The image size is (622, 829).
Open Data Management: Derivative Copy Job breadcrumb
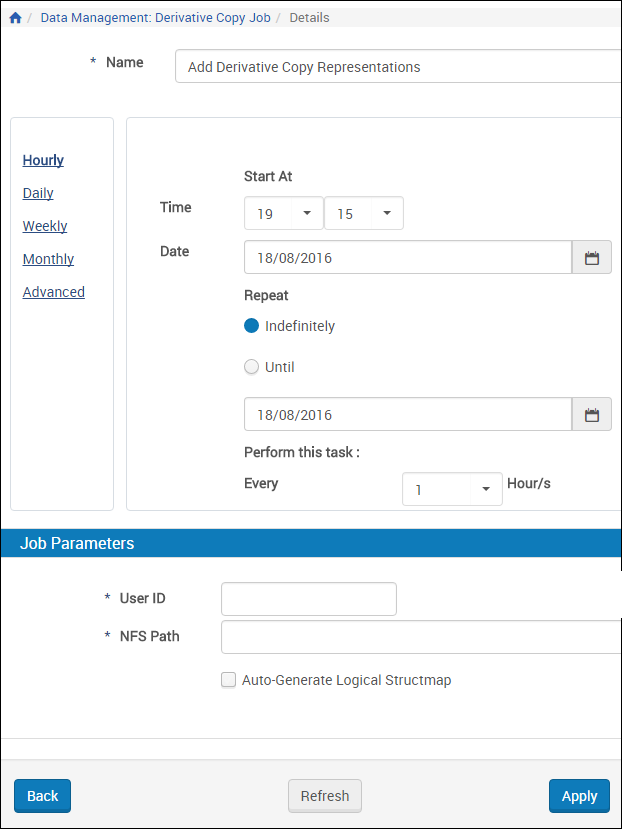[x=155, y=18]
